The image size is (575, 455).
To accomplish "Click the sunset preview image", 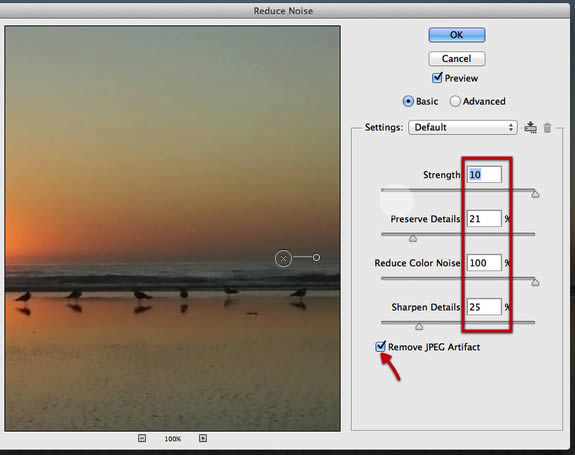I will (172, 228).
